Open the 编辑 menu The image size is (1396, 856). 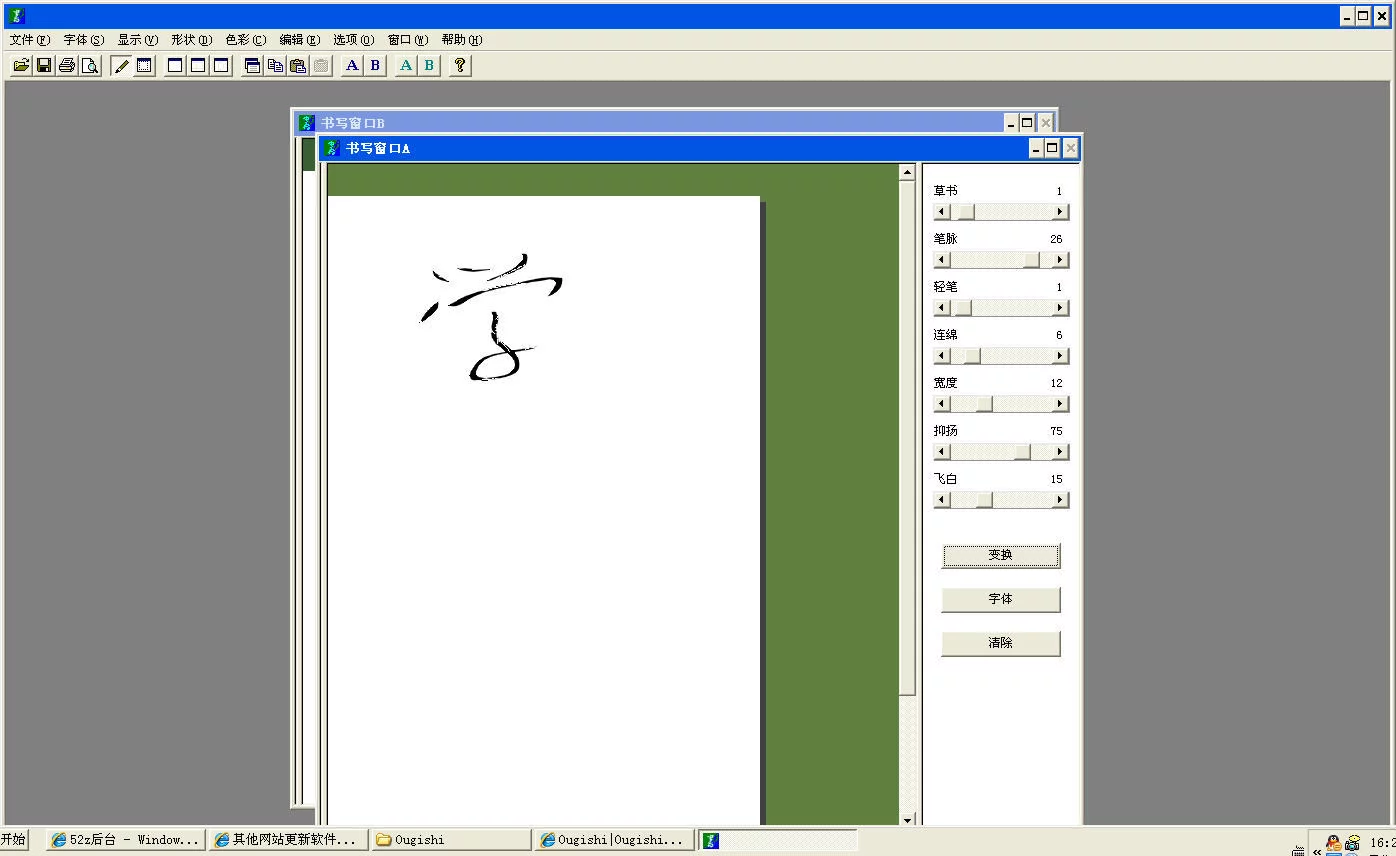pos(299,40)
